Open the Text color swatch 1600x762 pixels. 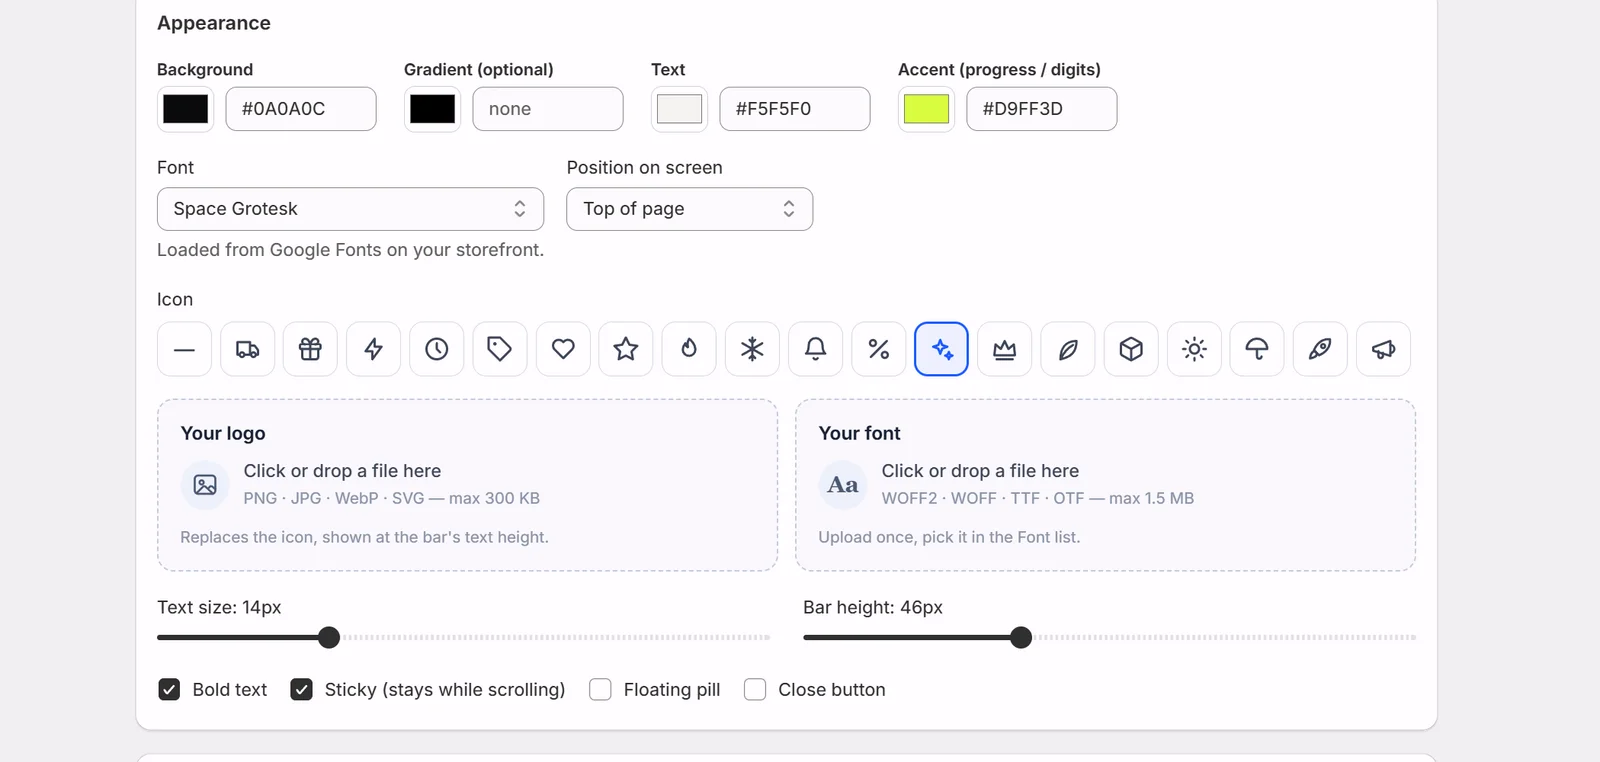coord(679,109)
